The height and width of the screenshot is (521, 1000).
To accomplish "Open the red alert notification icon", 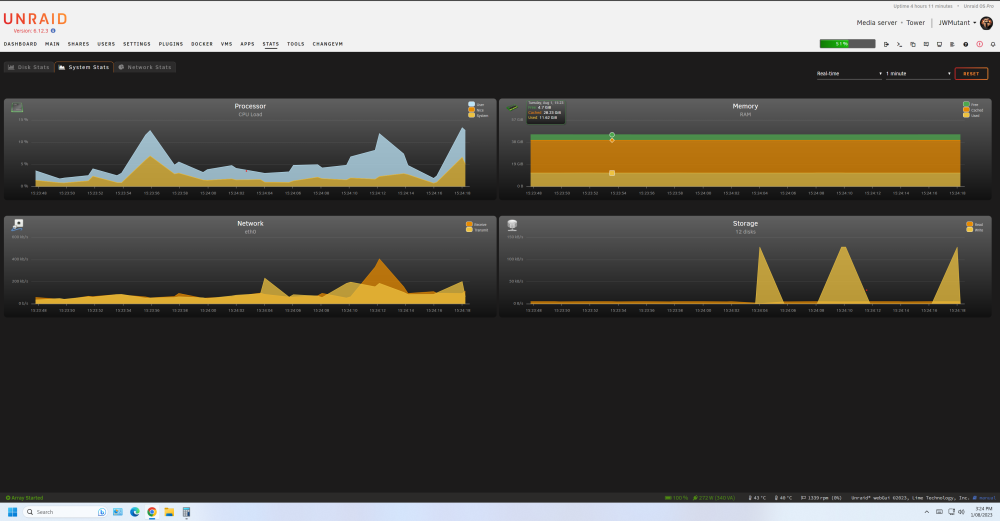I will [x=980, y=44].
